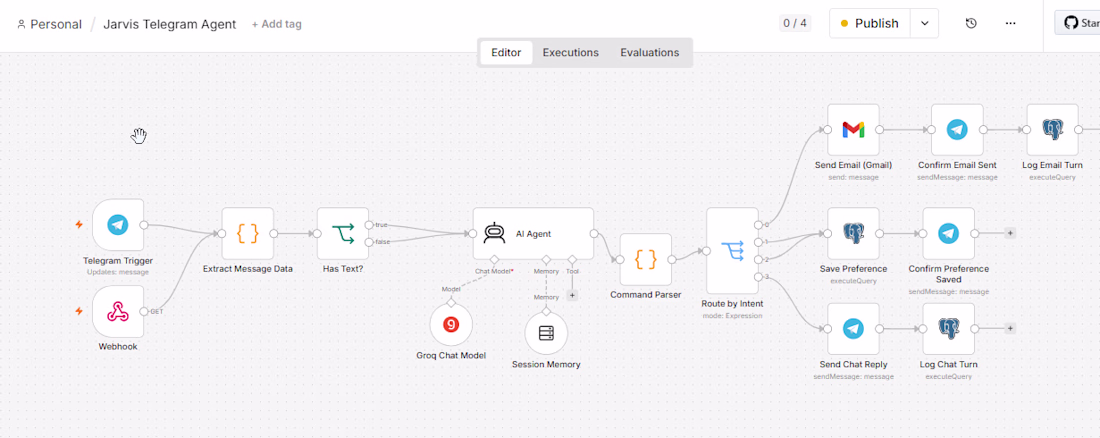
Task: Click the Webhook trigger lightning bolt icon
Action: [x=79, y=311]
